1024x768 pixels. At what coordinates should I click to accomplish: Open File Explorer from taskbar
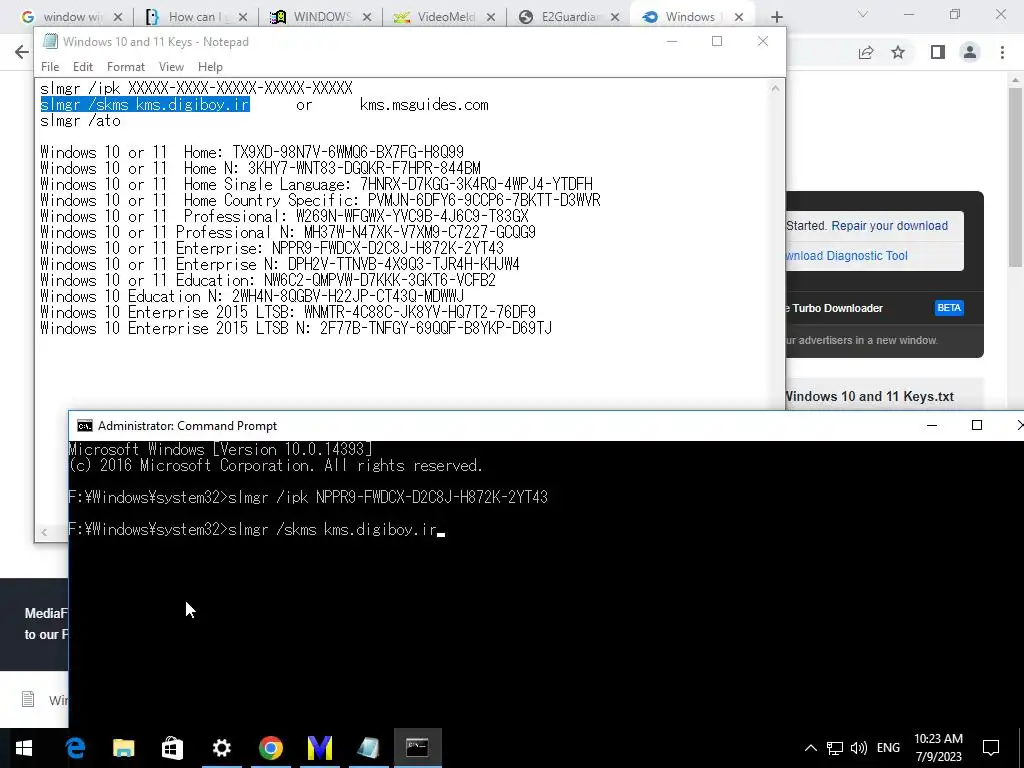pos(123,748)
